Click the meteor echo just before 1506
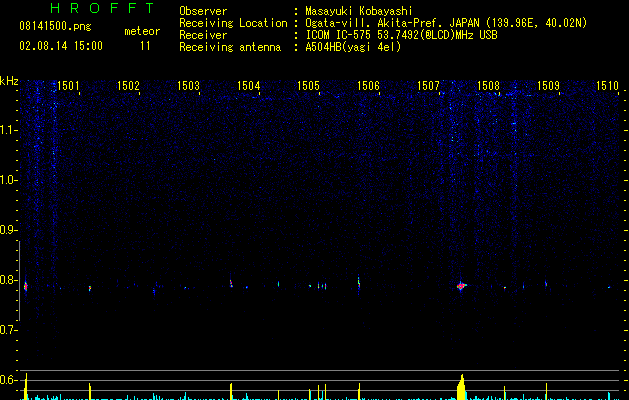The image size is (629, 400). click(x=359, y=284)
